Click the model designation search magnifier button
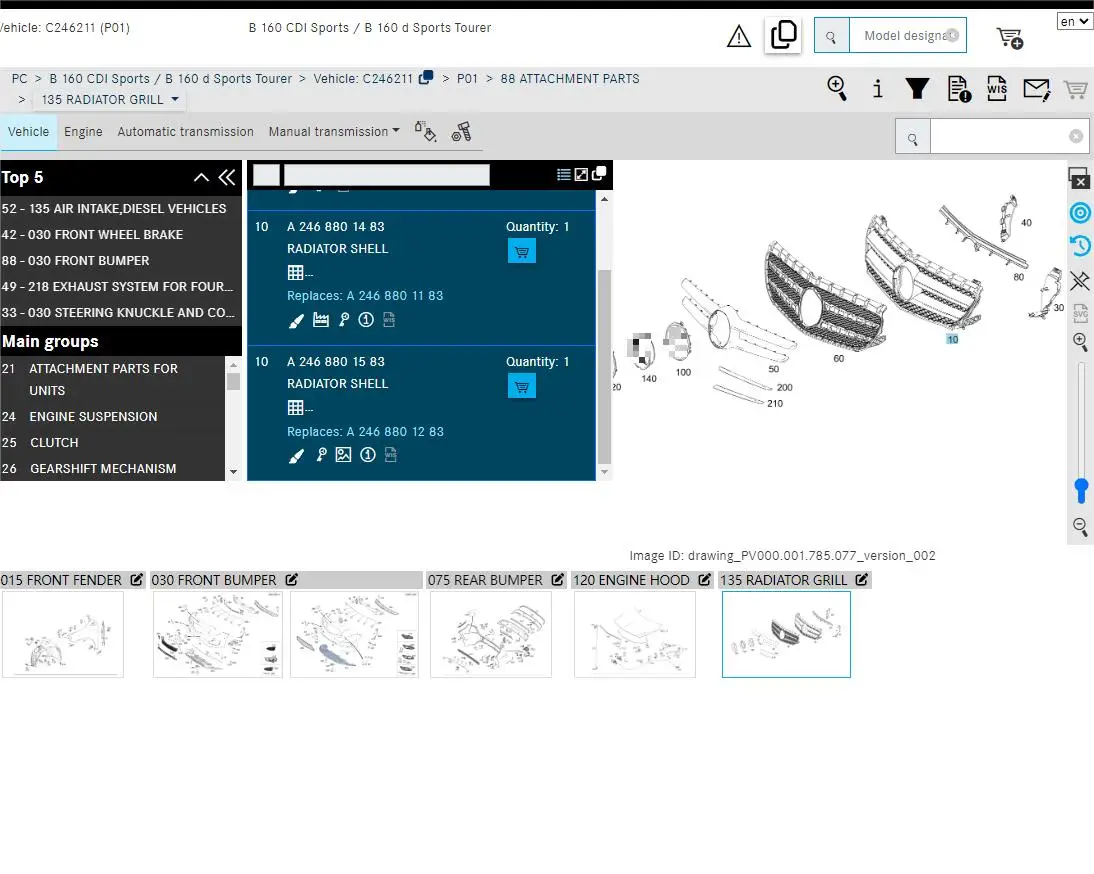 click(832, 36)
